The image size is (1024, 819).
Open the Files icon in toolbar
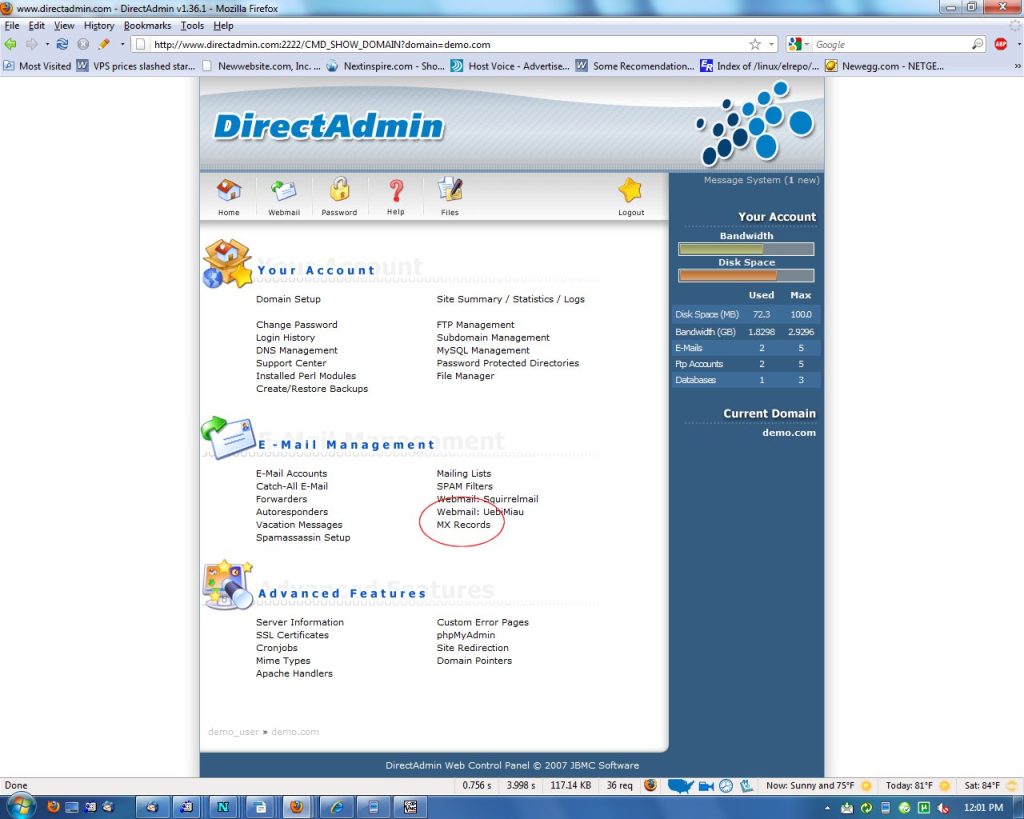[450, 190]
